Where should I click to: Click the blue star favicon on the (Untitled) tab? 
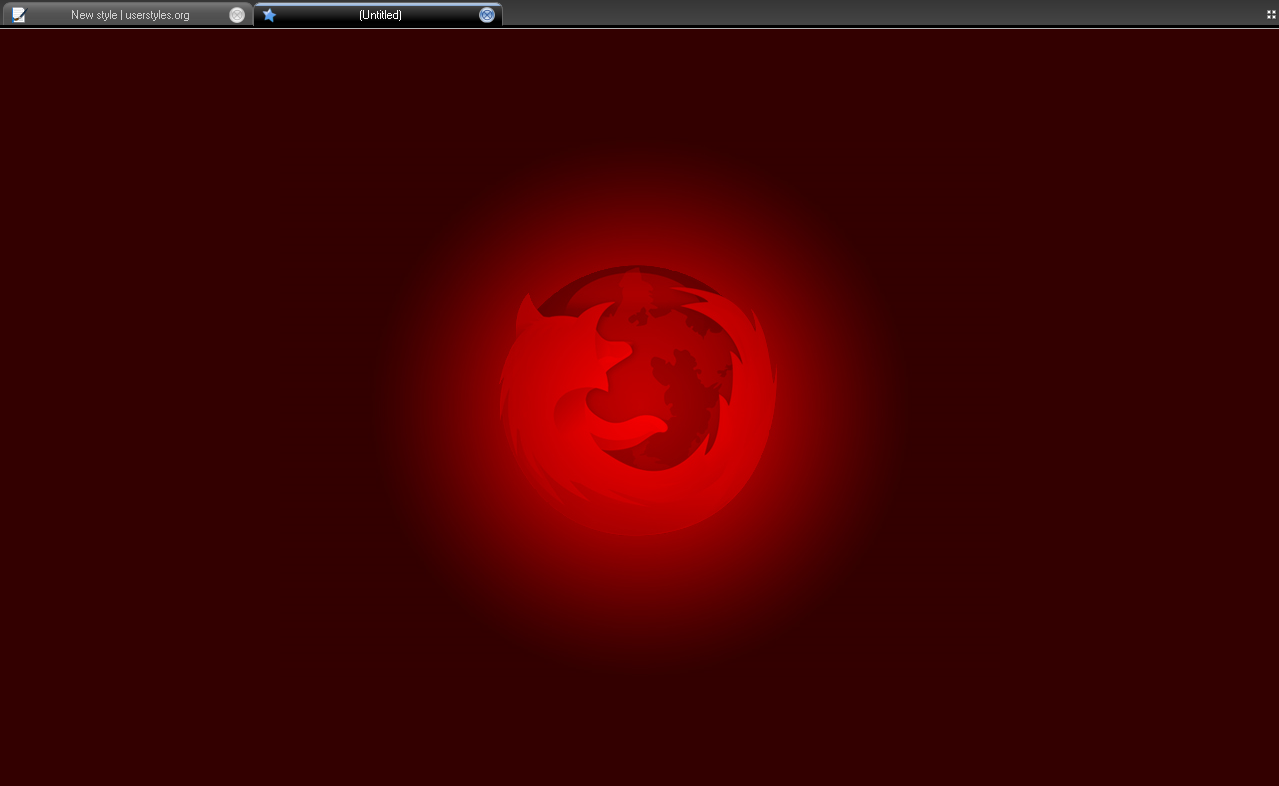click(269, 14)
